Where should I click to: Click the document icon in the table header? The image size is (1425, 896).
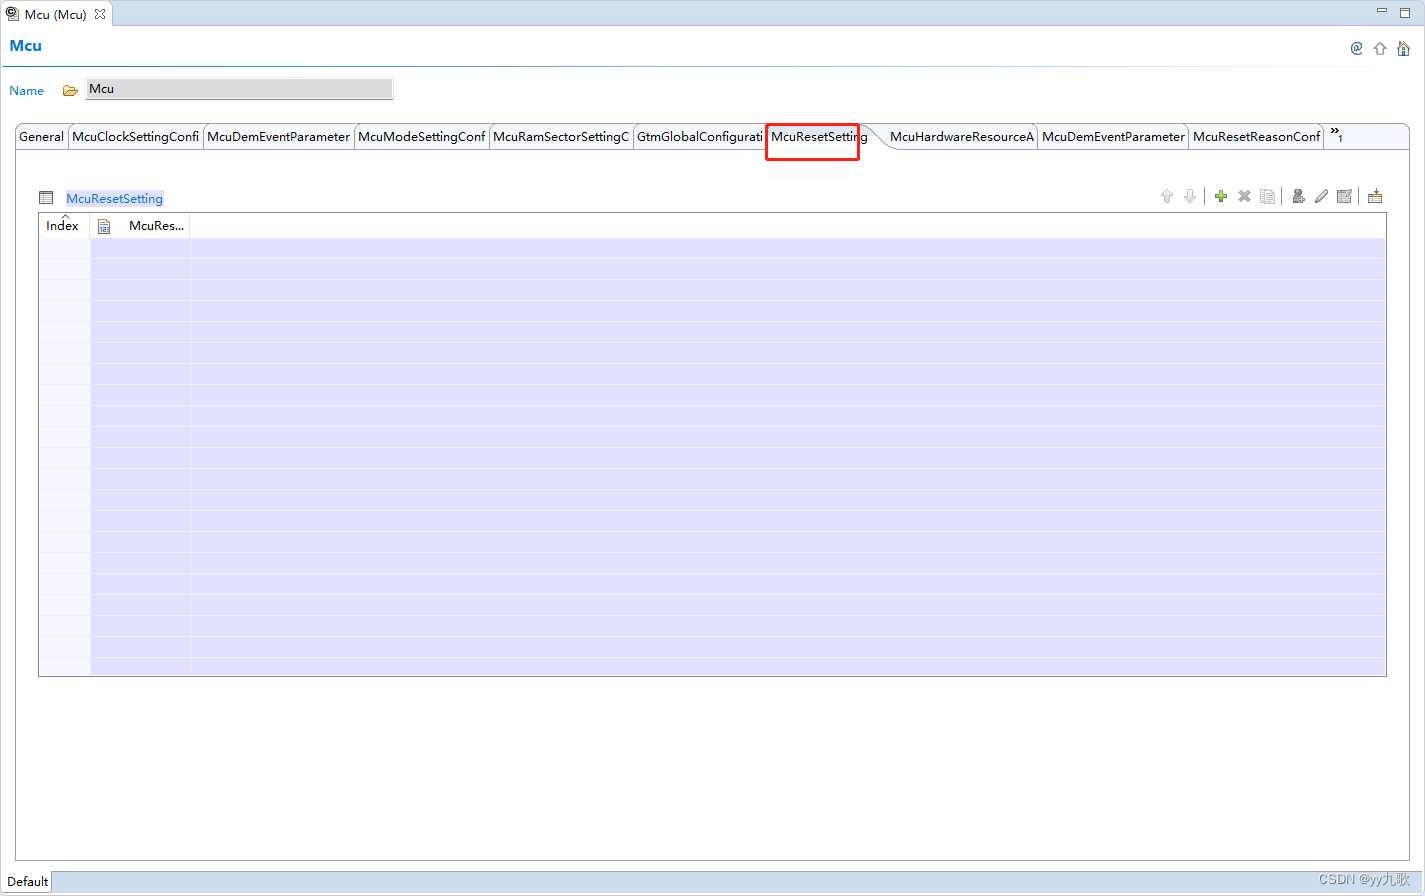coord(104,227)
